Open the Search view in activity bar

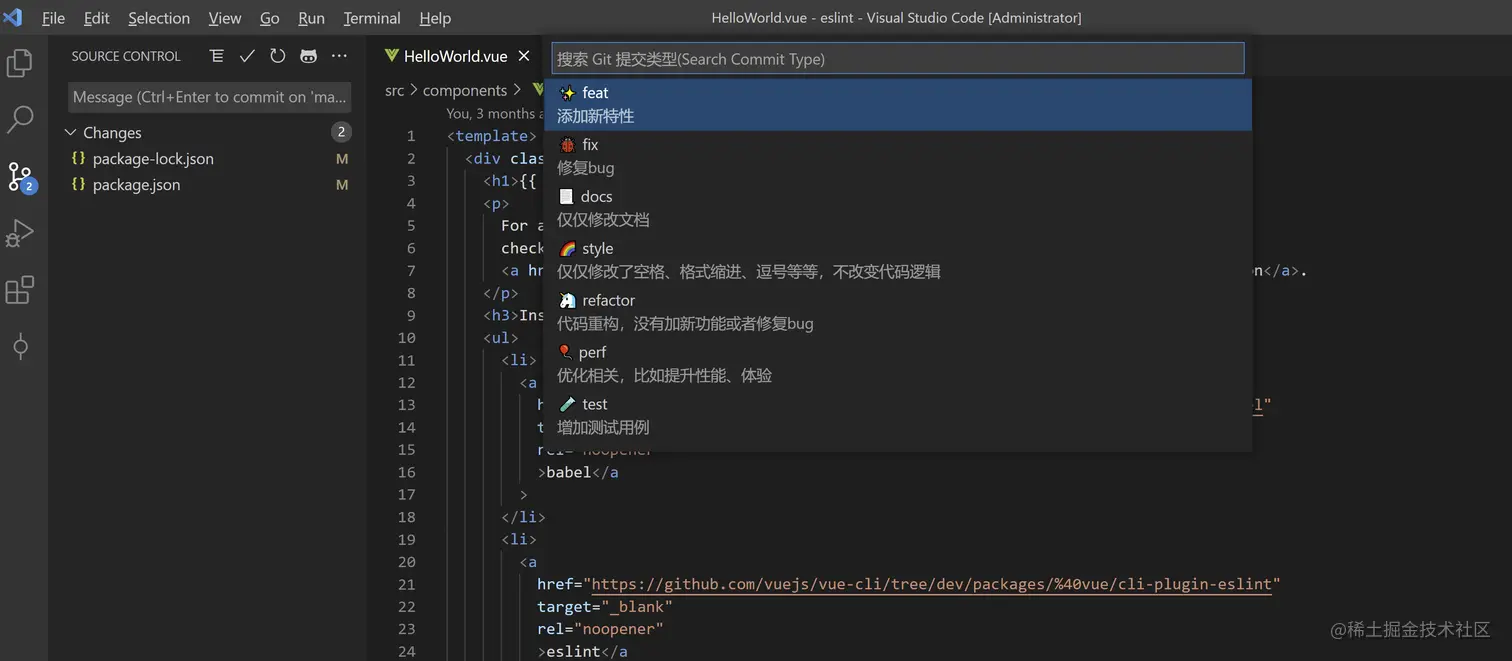click(20, 120)
